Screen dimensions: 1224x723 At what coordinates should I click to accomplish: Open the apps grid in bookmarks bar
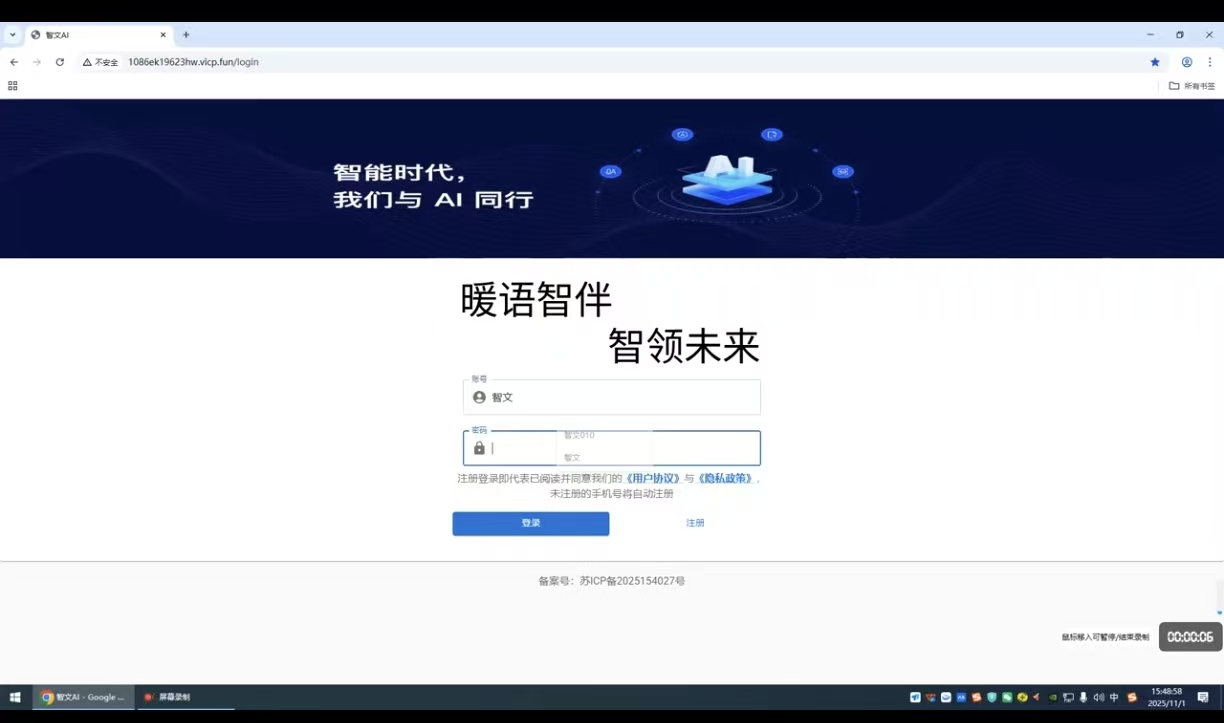[x=13, y=86]
